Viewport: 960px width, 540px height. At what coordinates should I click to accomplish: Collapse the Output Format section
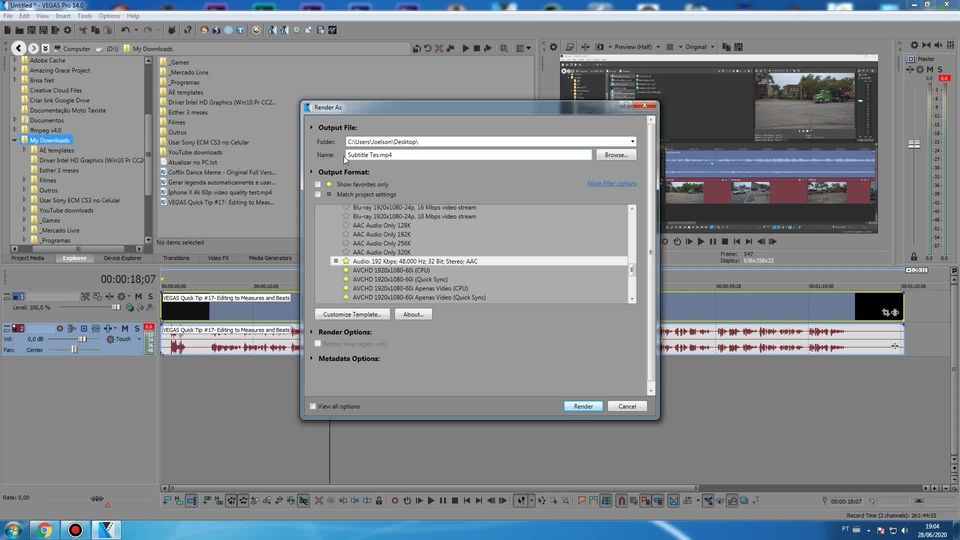tap(312, 172)
